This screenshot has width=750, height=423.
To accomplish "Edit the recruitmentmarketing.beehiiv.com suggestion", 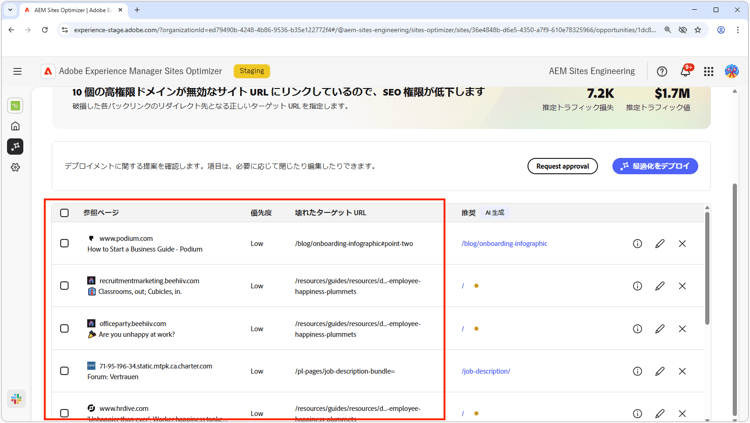I will point(660,286).
